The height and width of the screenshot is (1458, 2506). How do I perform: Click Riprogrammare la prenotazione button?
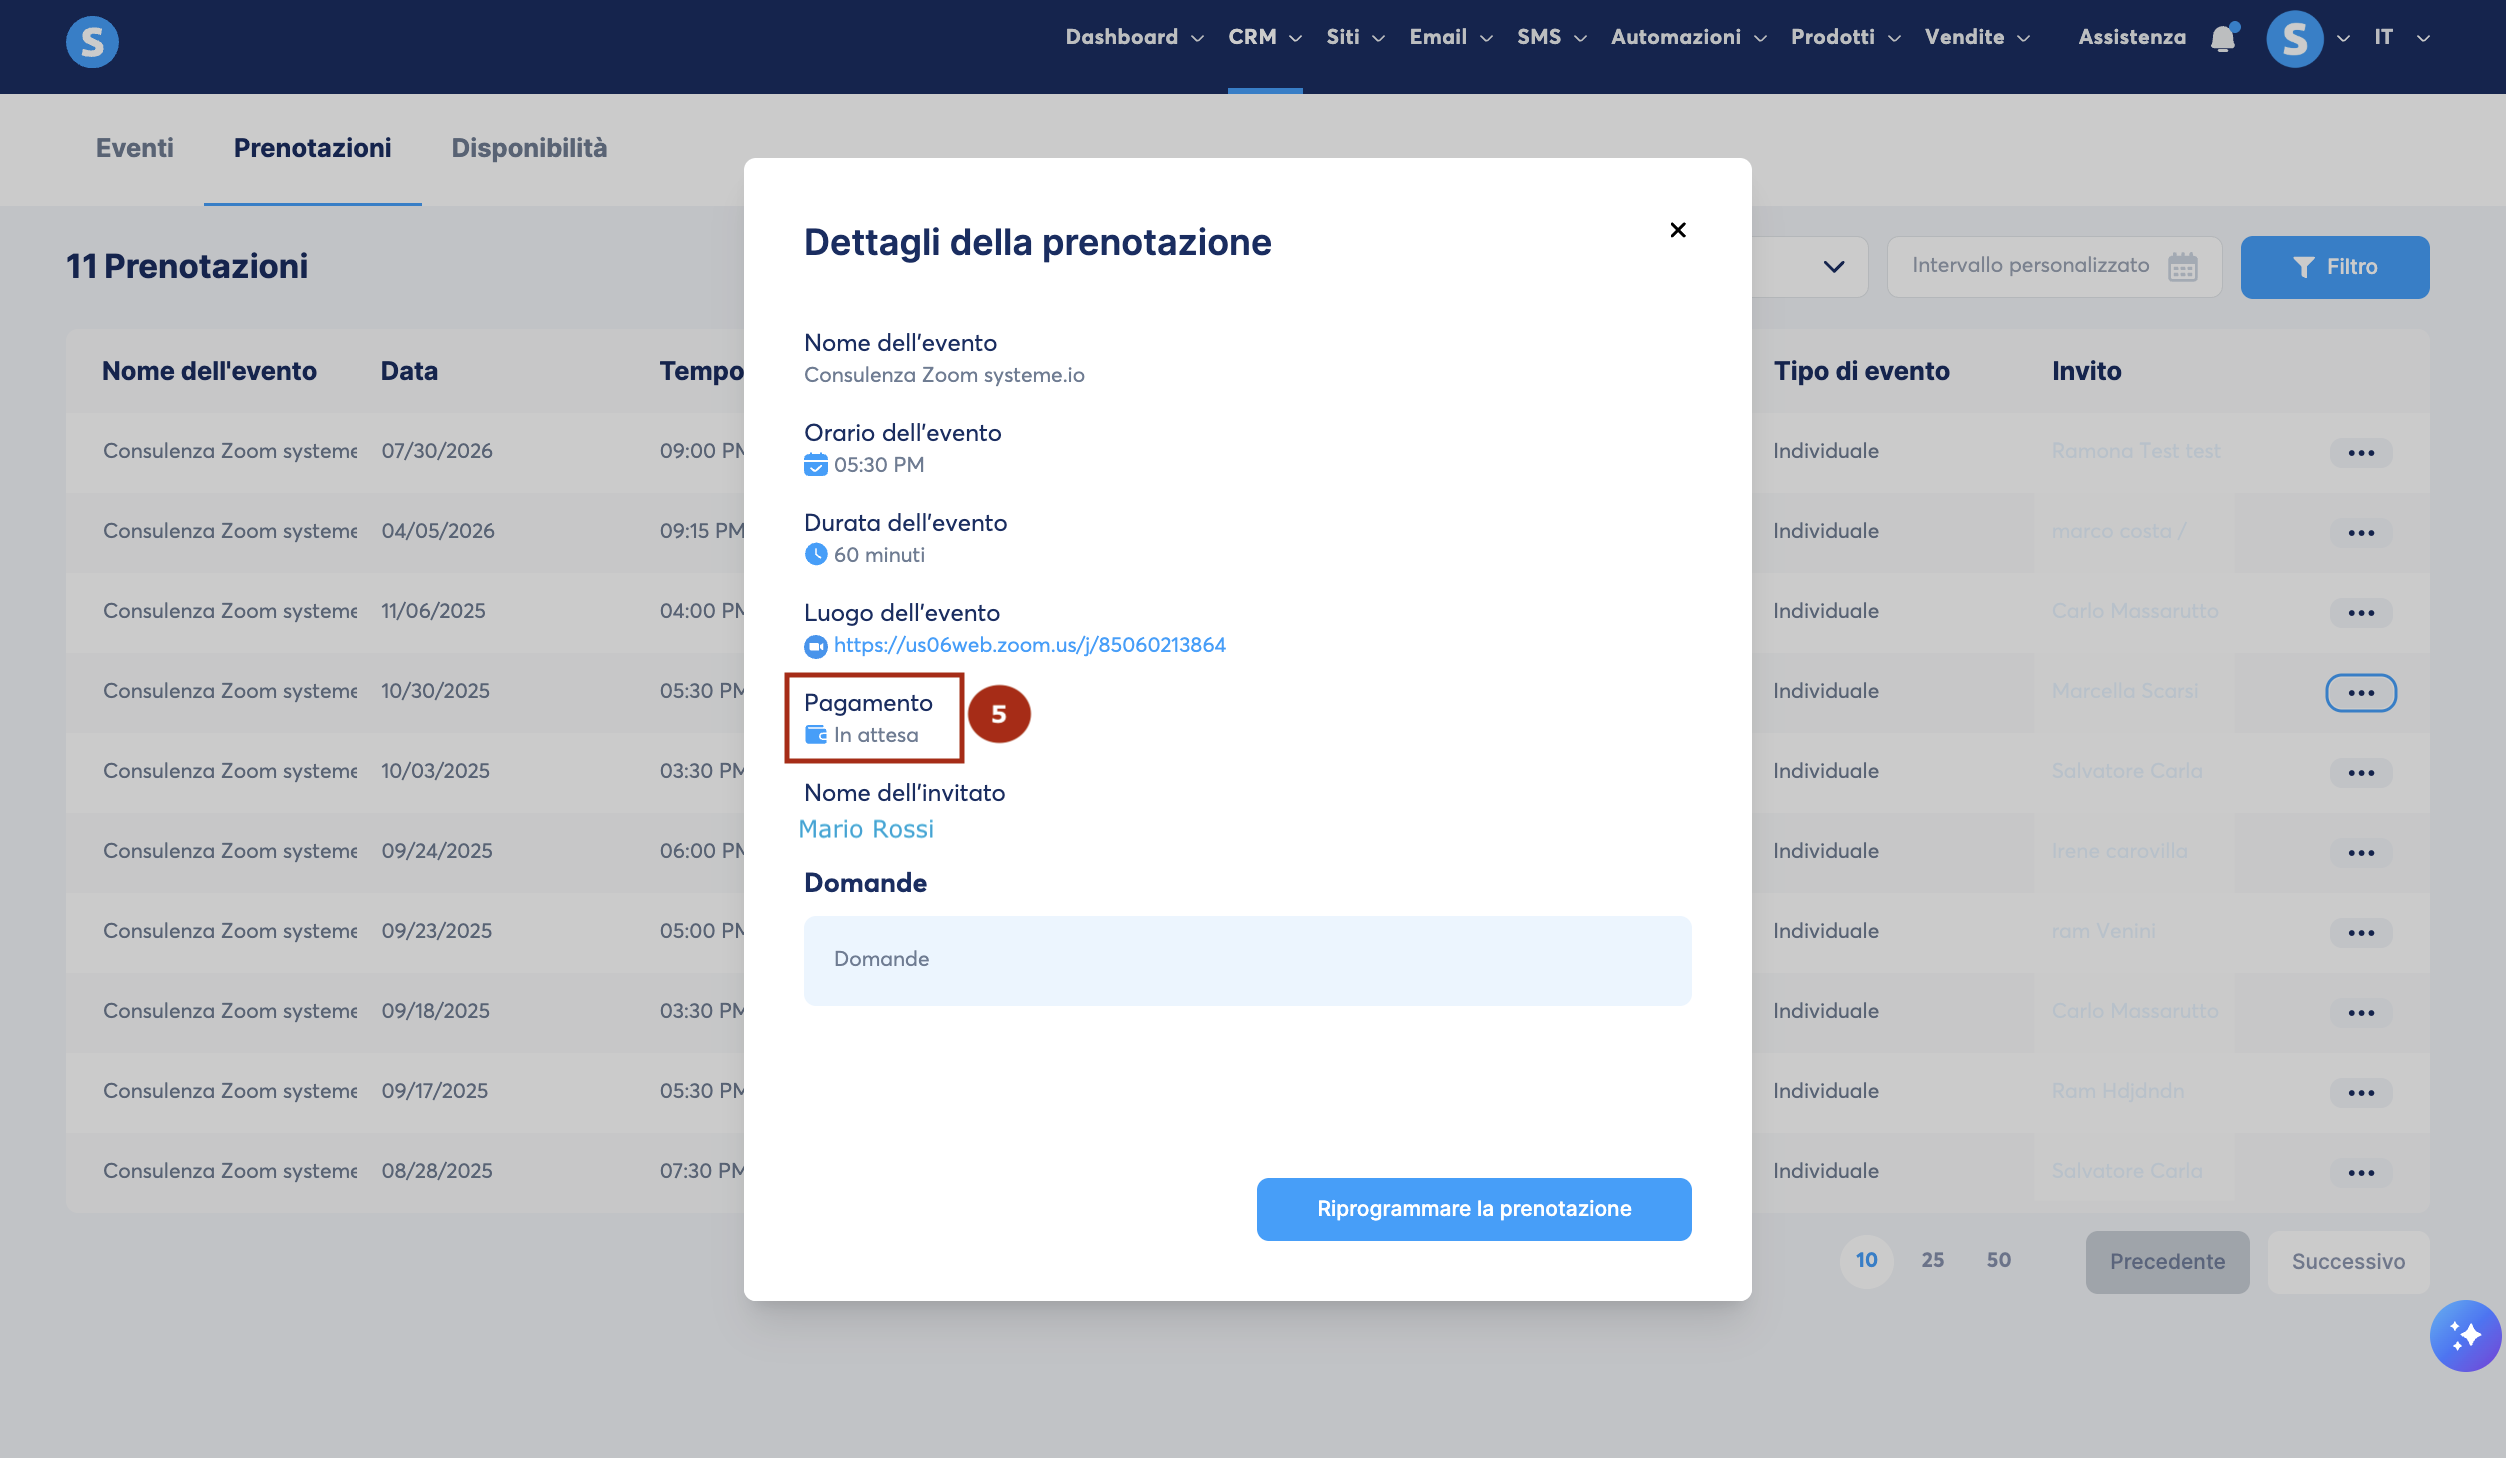click(1474, 1209)
